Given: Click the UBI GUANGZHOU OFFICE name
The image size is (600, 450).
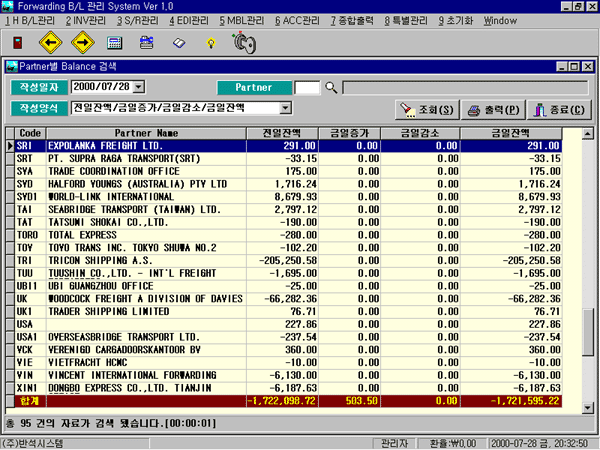Looking at the screenshot, I should point(101,286).
